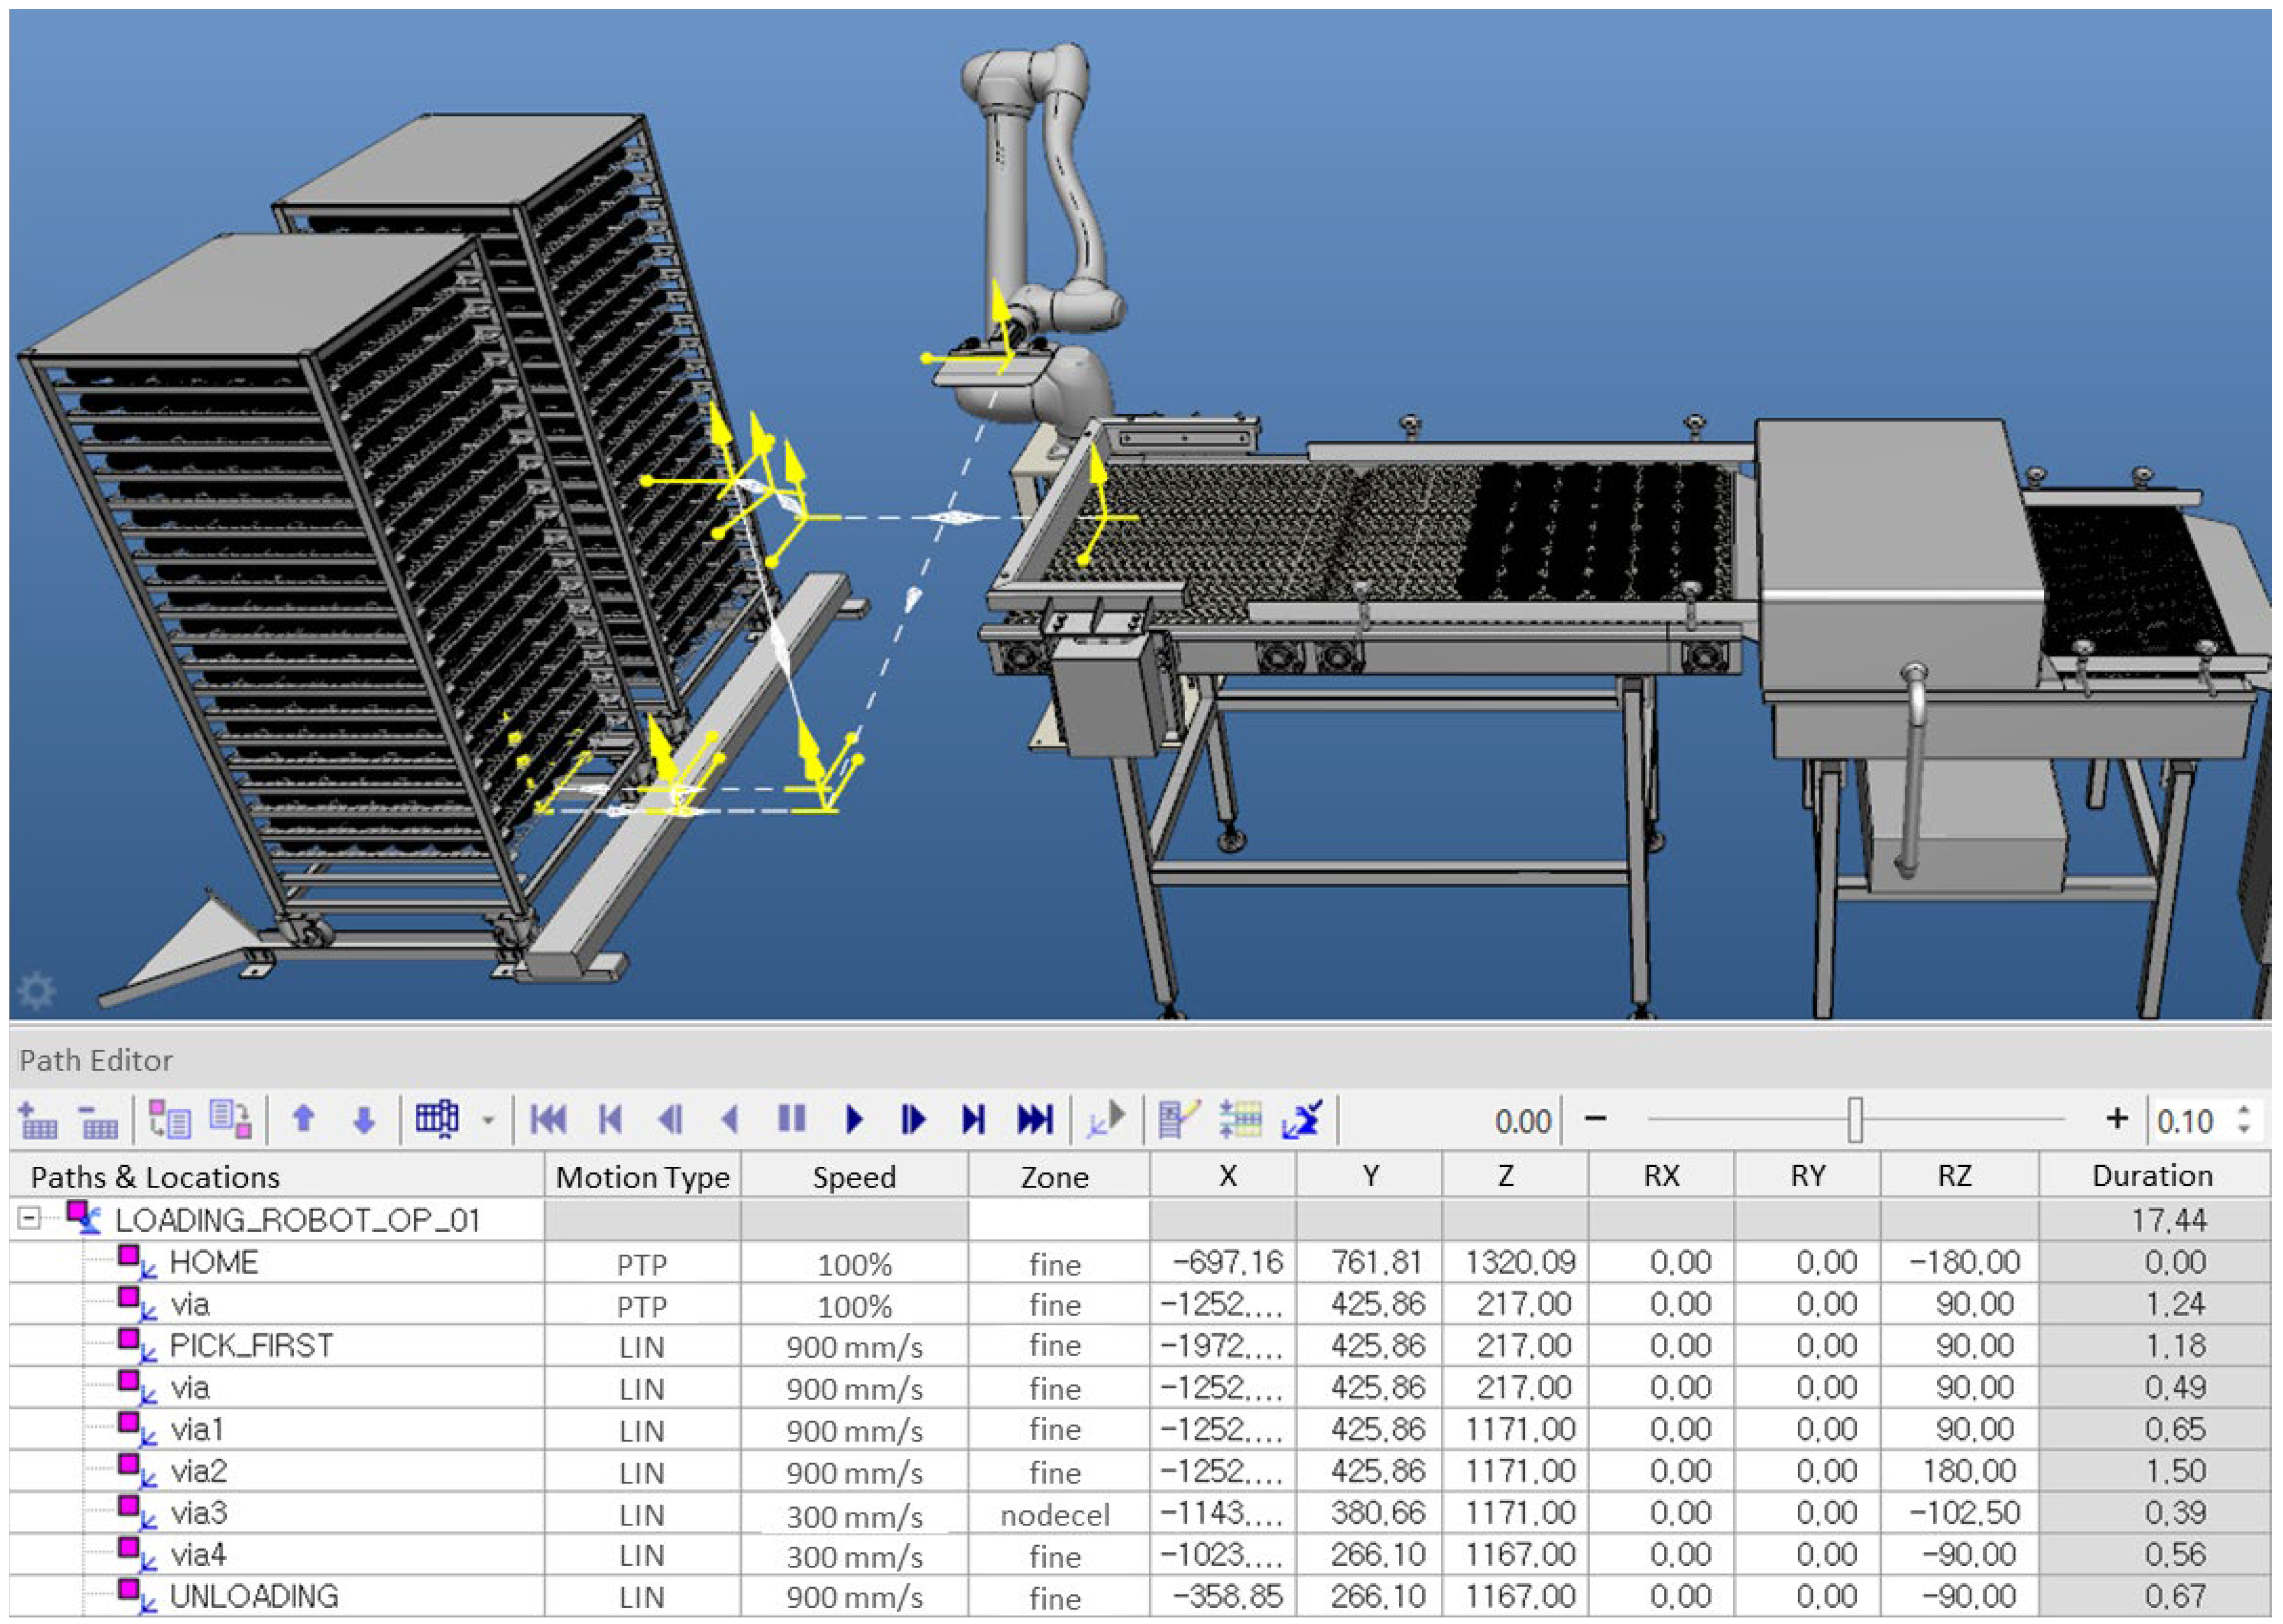2283x1624 pixels.
Task: Click the remove item from editor icon
Action: (97, 1120)
